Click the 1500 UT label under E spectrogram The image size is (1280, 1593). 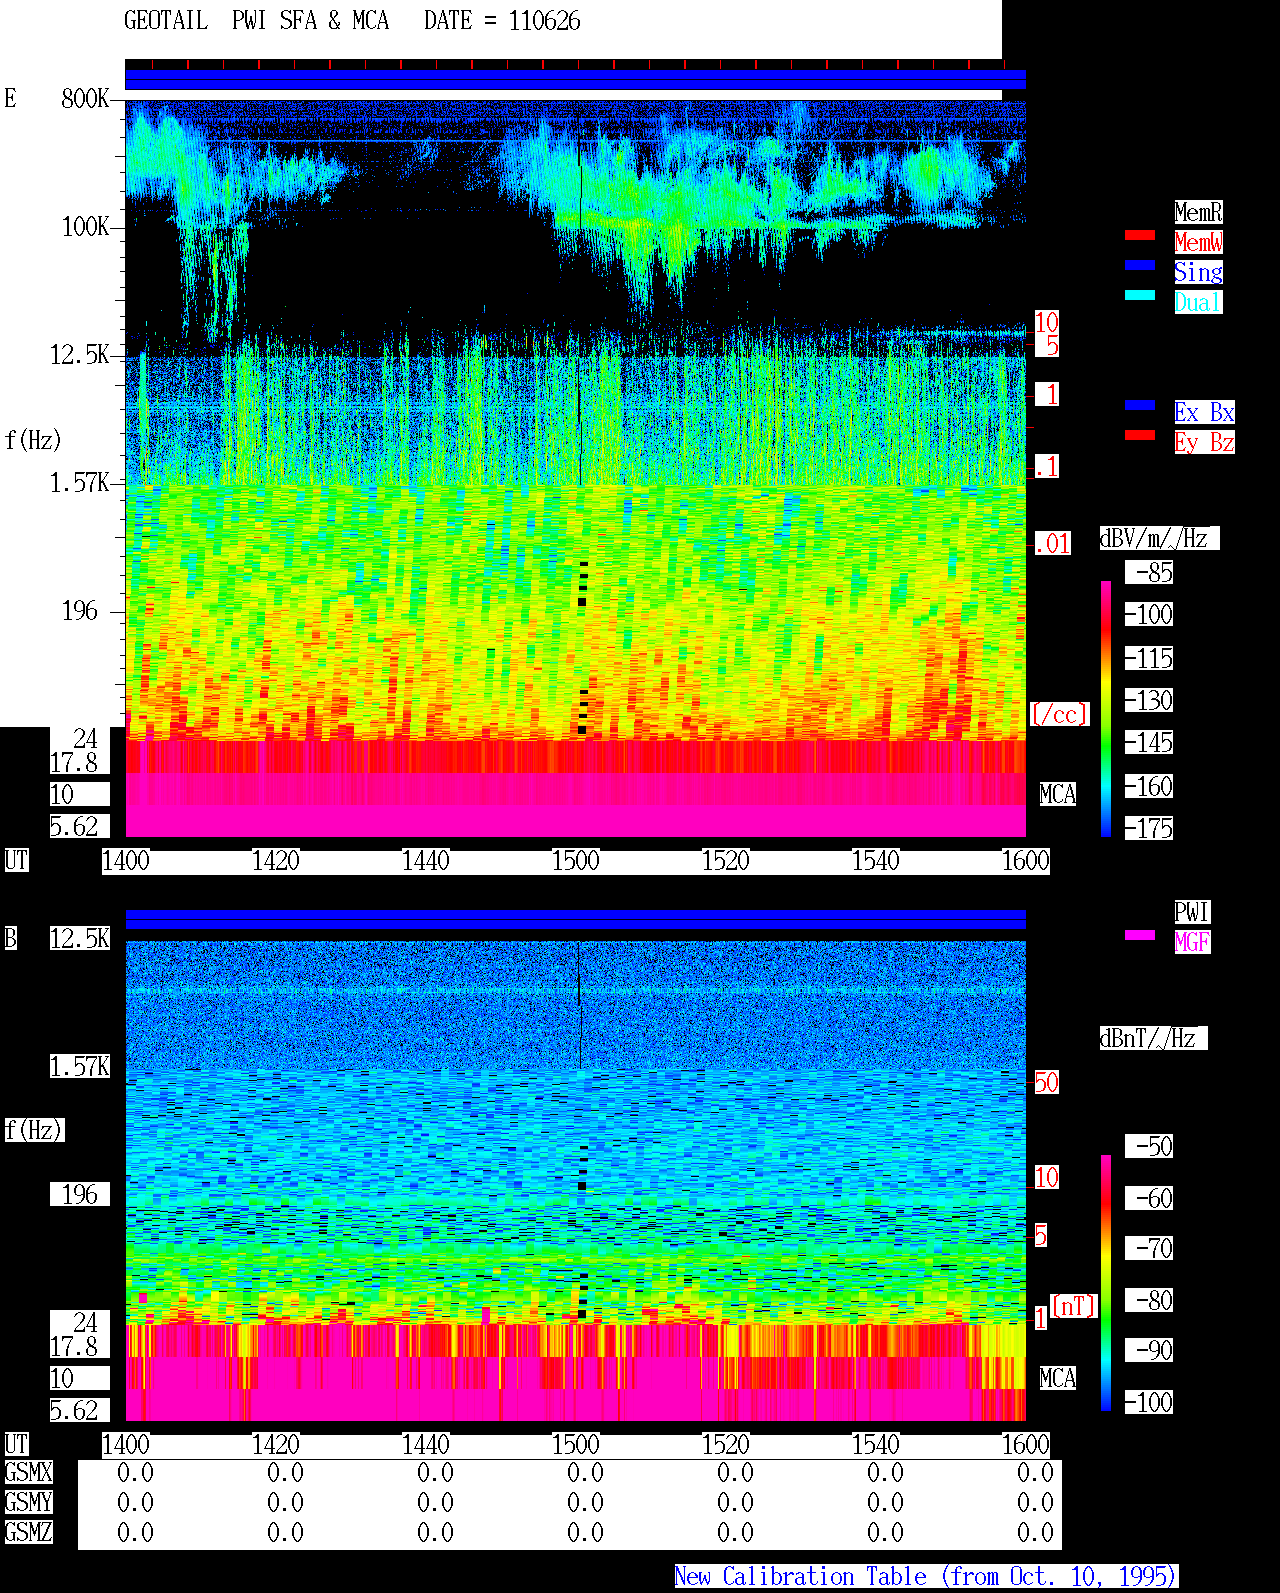[x=576, y=861]
